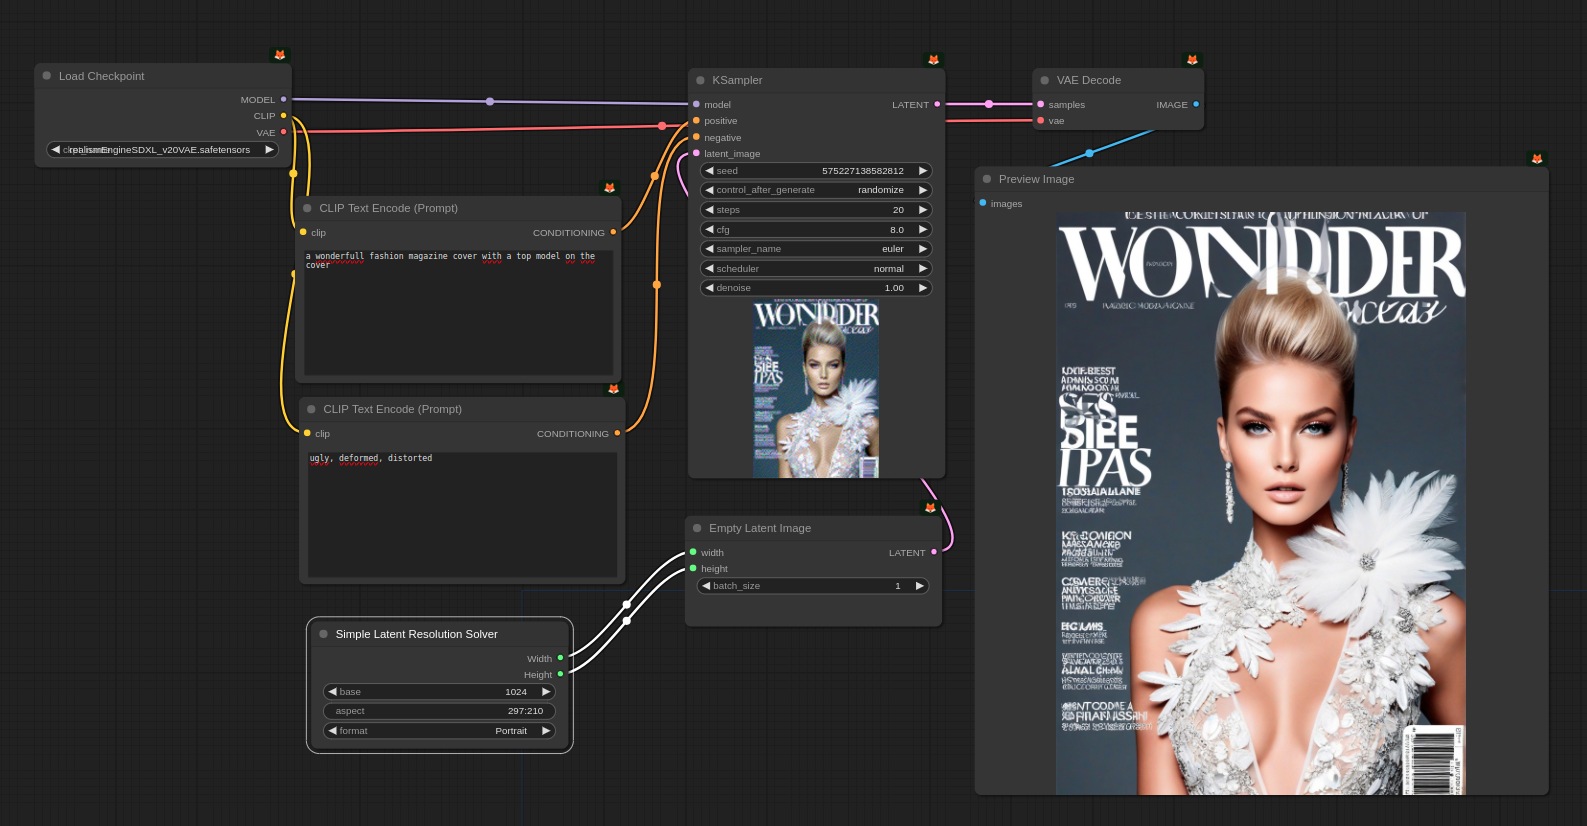
Task: Click the VAE Decode samples input socket
Action: point(1041,104)
